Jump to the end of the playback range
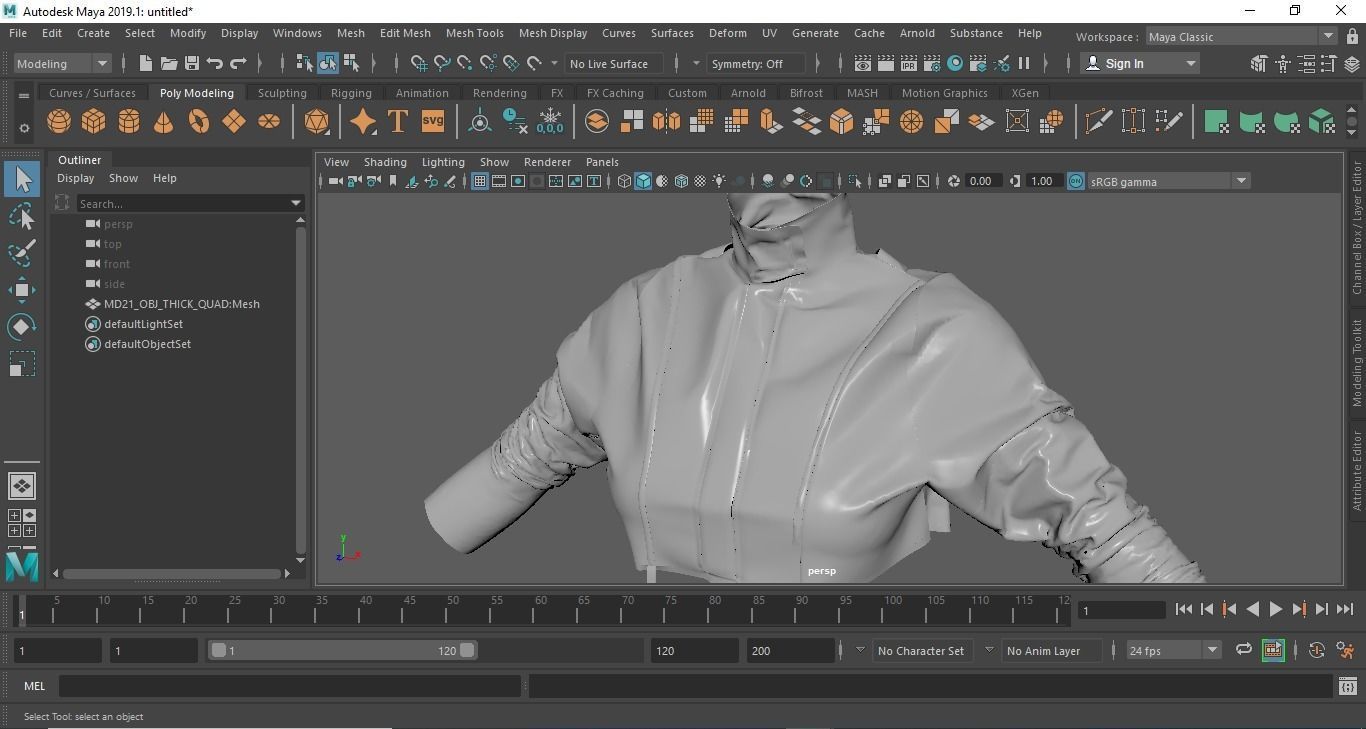Viewport: 1366px width, 729px height. [x=1345, y=609]
